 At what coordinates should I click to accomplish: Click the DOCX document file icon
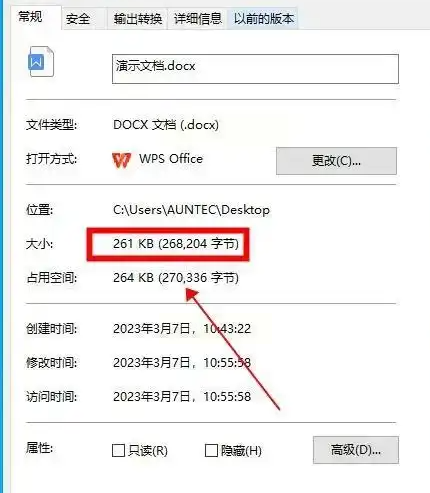coord(41,62)
